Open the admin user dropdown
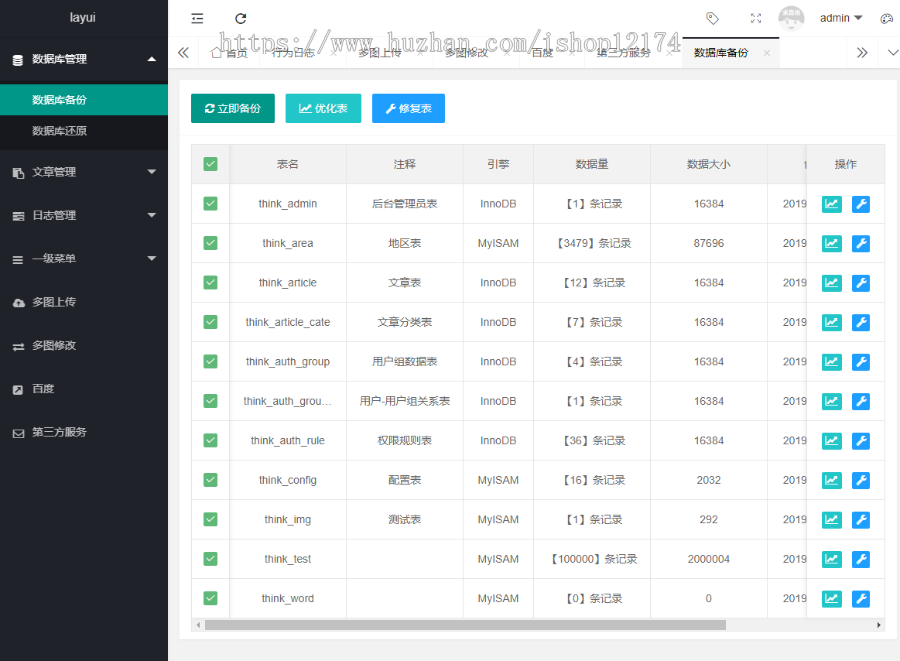Image resolution: width=900 pixels, height=661 pixels. (841, 18)
